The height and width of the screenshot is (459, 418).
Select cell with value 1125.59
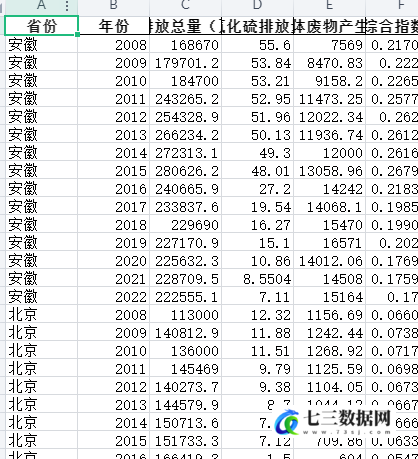pyautogui.click(x=329, y=369)
